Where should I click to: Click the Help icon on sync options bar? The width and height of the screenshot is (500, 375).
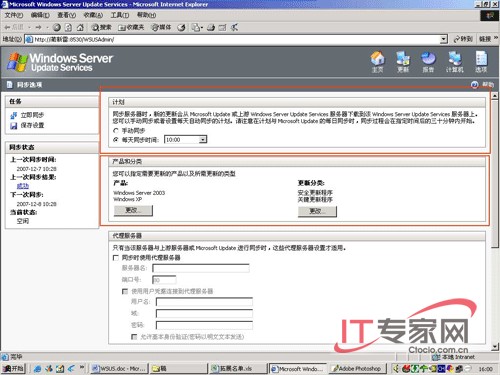point(475,85)
